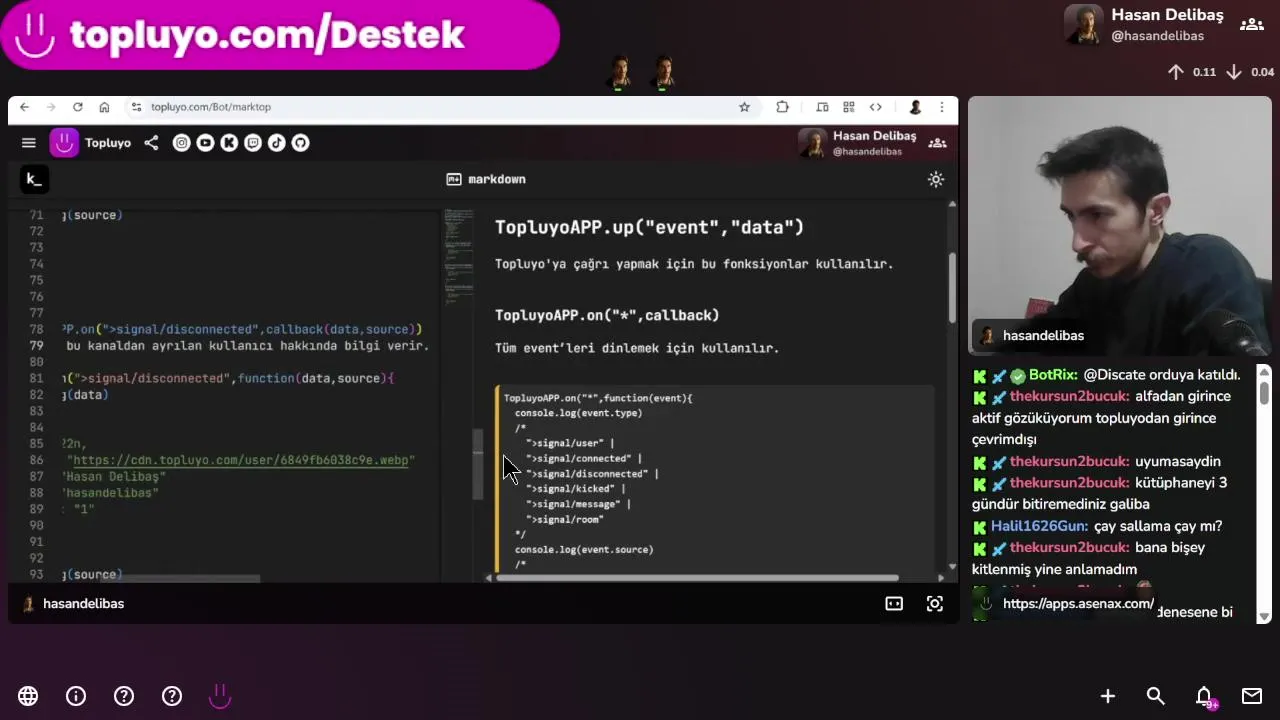Click the TopluyoAPP.up("event","data") heading
The width and height of the screenshot is (1280, 720).
649,227
